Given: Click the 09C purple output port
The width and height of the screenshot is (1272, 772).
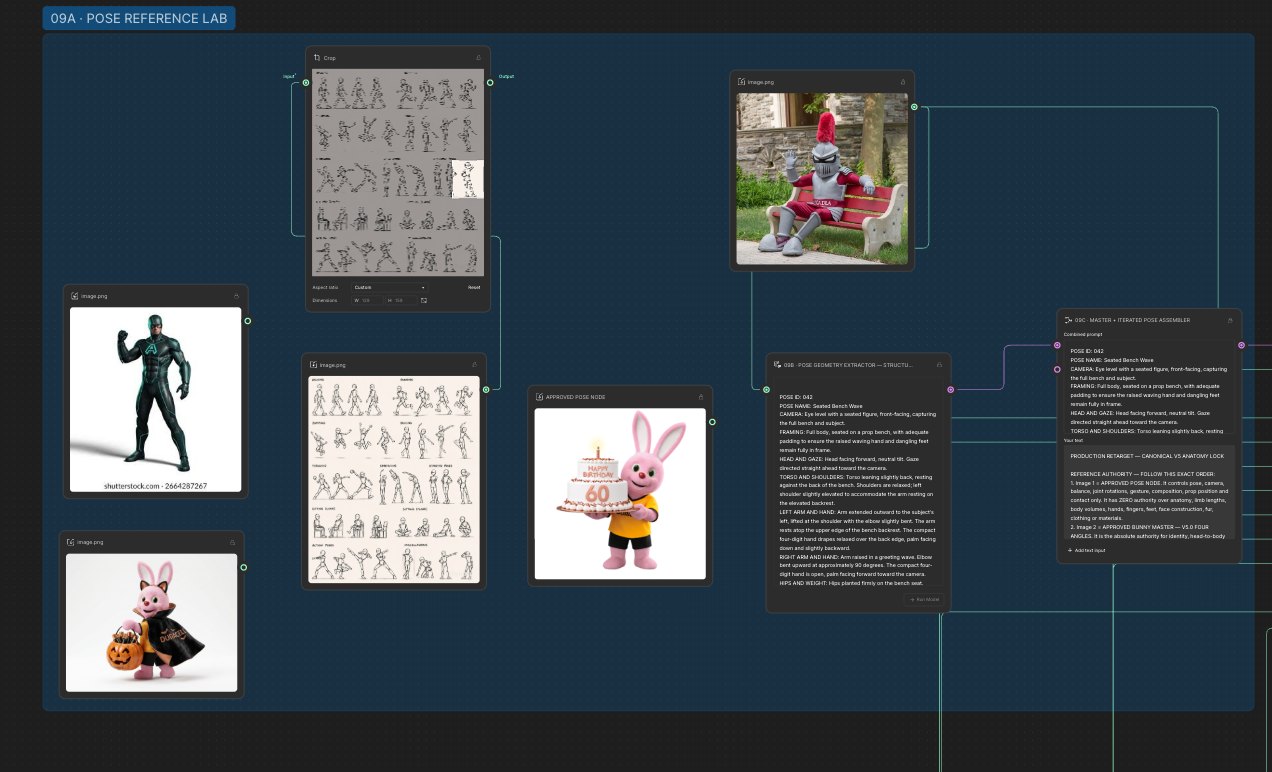Looking at the screenshot, I should click(x=1241, y=345).
